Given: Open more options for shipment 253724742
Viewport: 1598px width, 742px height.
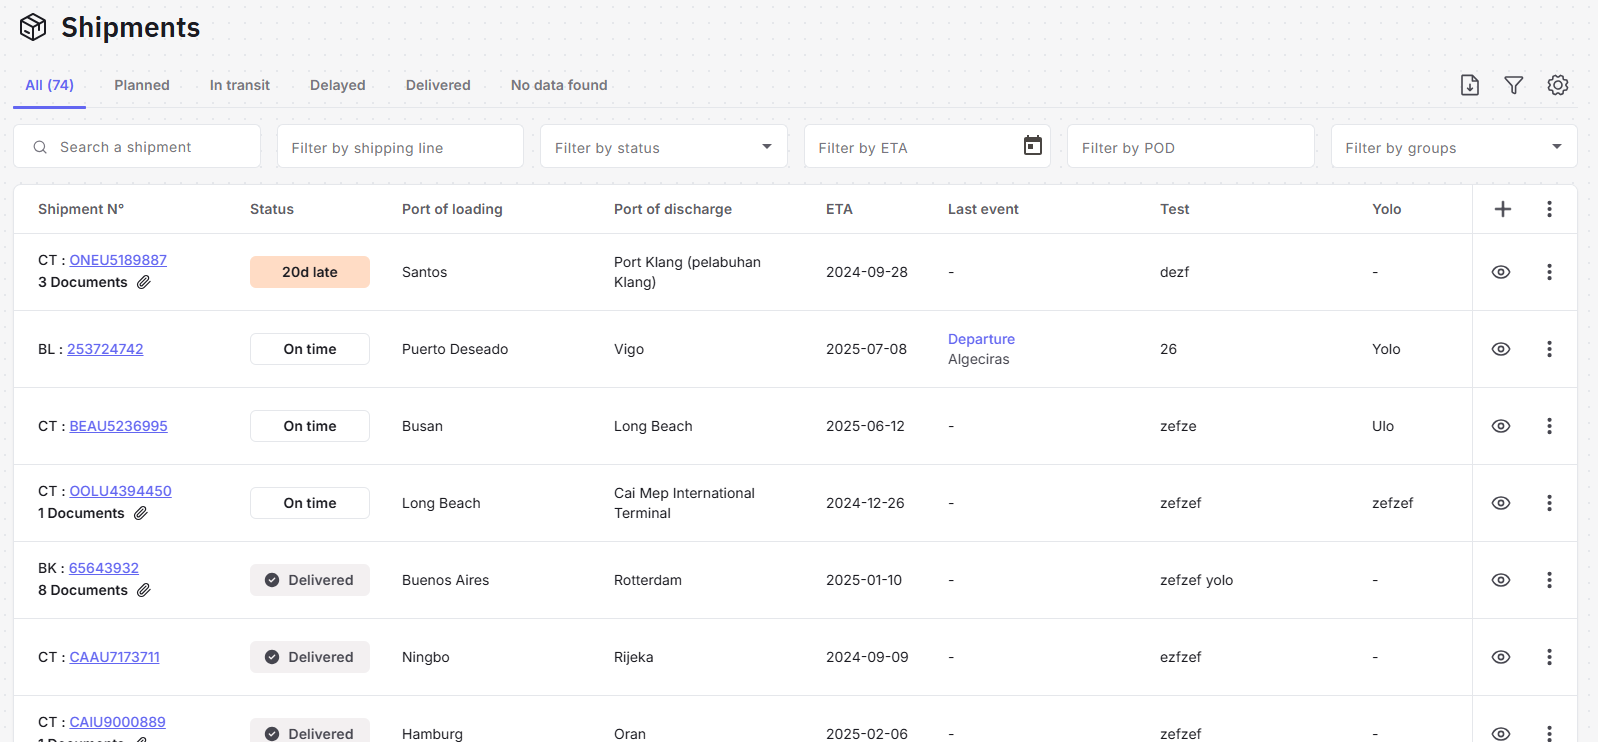Looking at the screenshot, I should 1549,349.
